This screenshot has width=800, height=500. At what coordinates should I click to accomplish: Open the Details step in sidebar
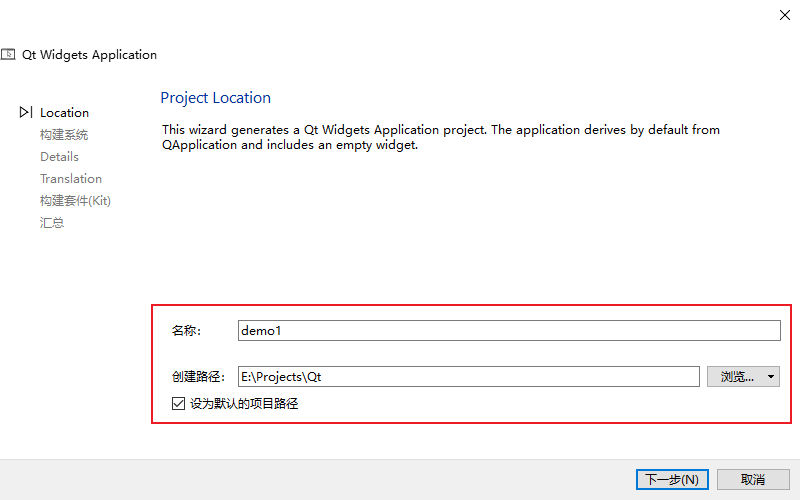(59, 157)
